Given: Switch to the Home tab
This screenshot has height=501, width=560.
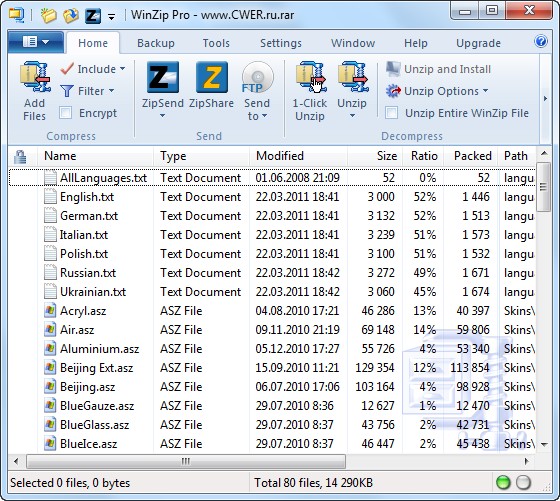Looking at the screenshot, I should point(93,43).
